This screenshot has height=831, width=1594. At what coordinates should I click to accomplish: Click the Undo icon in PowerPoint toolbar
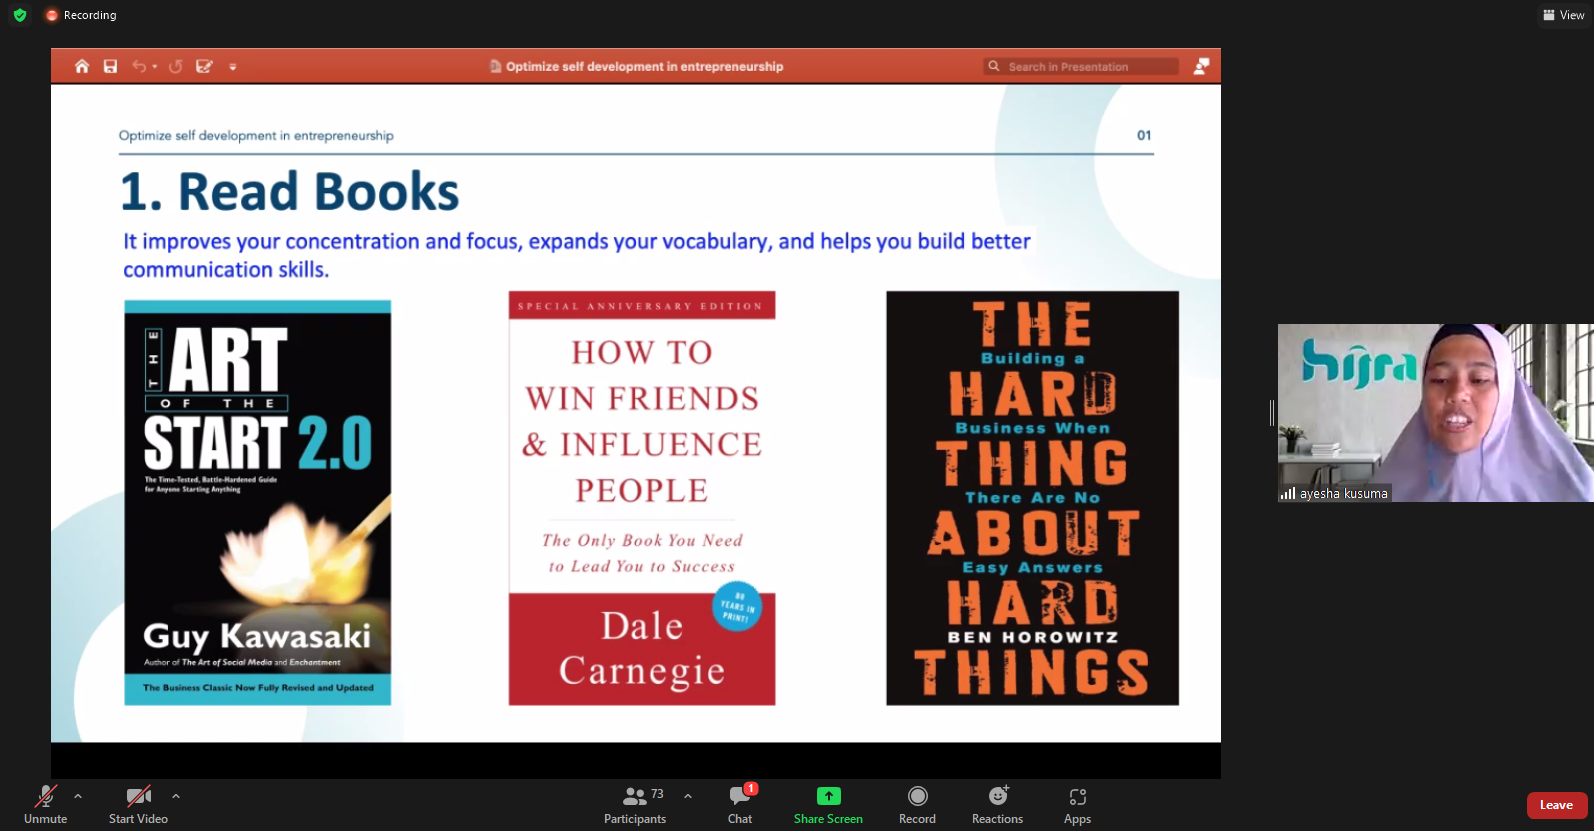coord(139,66)
